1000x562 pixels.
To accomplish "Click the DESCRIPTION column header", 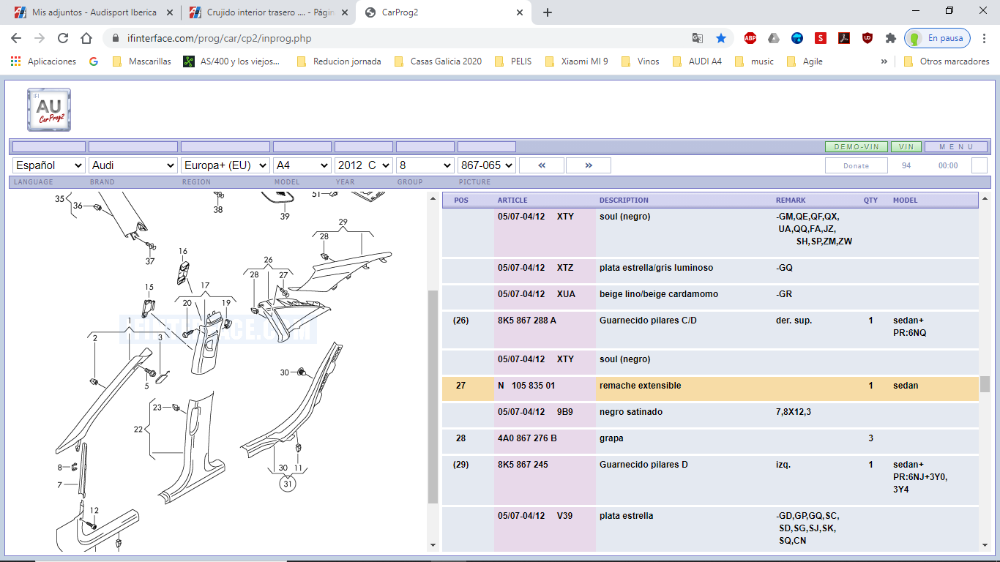I will pyautogui.click(x=623, y=200).
